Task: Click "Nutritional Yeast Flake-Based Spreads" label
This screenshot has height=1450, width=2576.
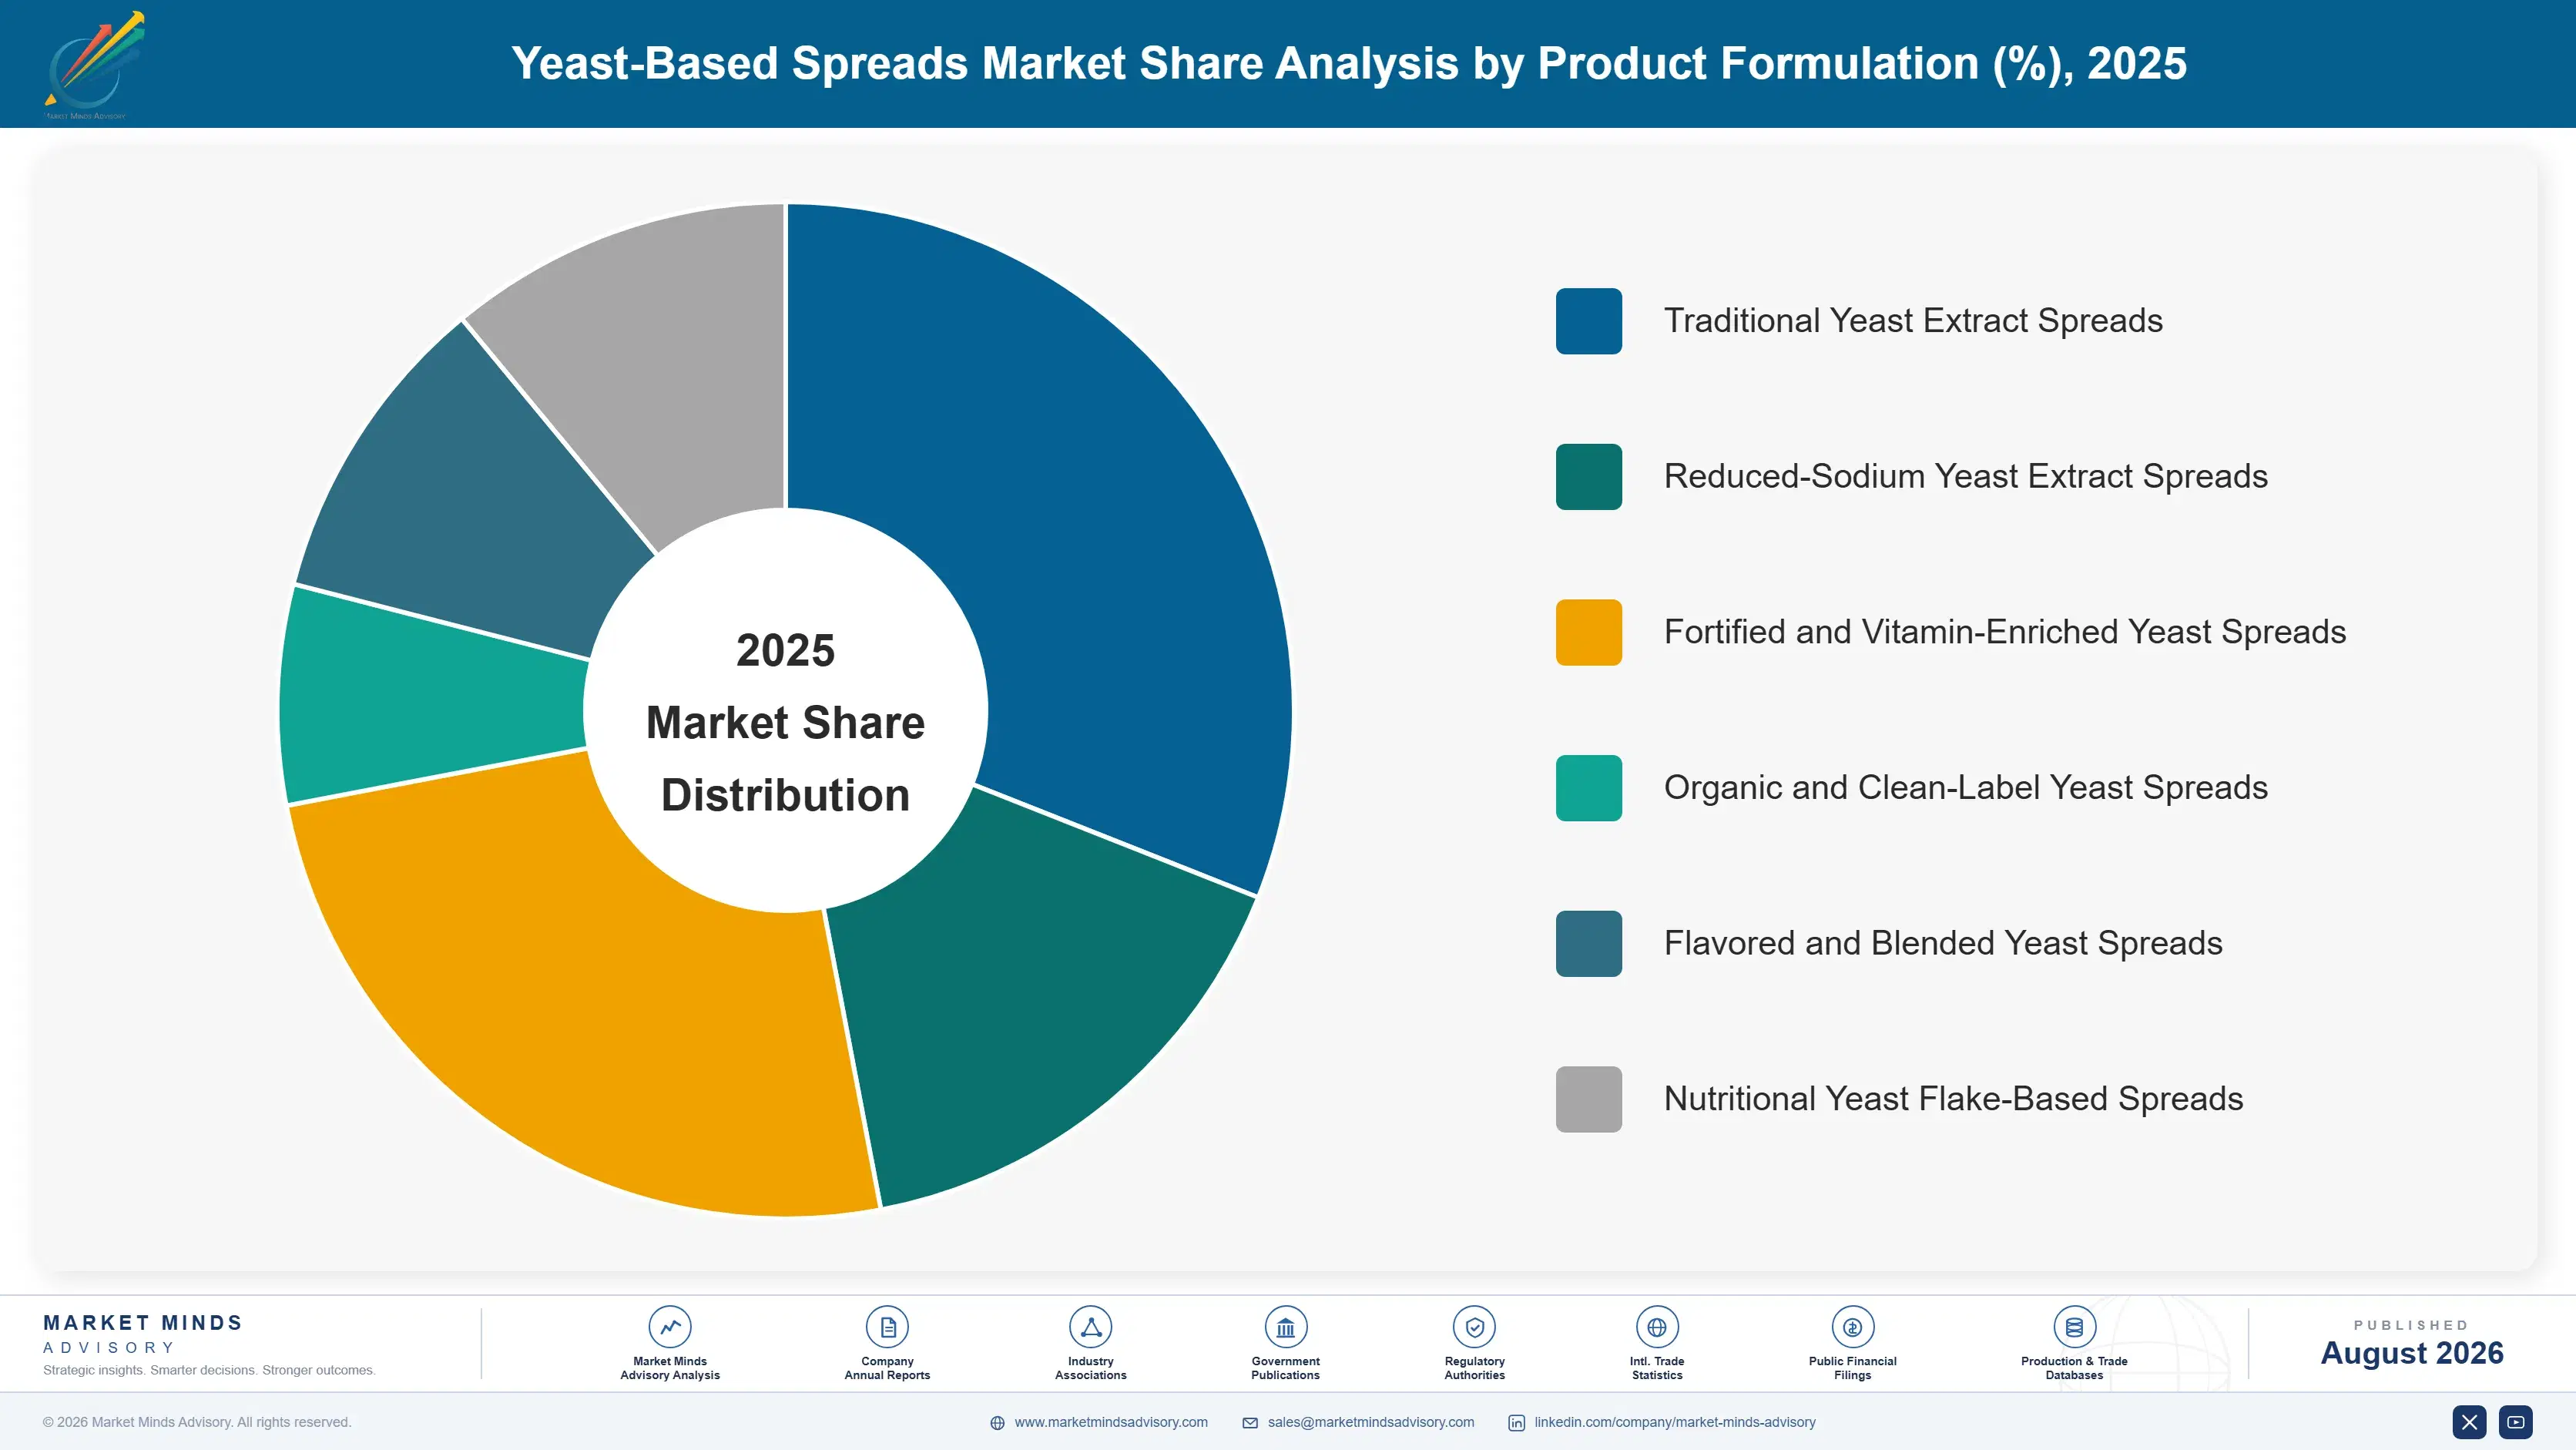Action: (1953, 1099)
